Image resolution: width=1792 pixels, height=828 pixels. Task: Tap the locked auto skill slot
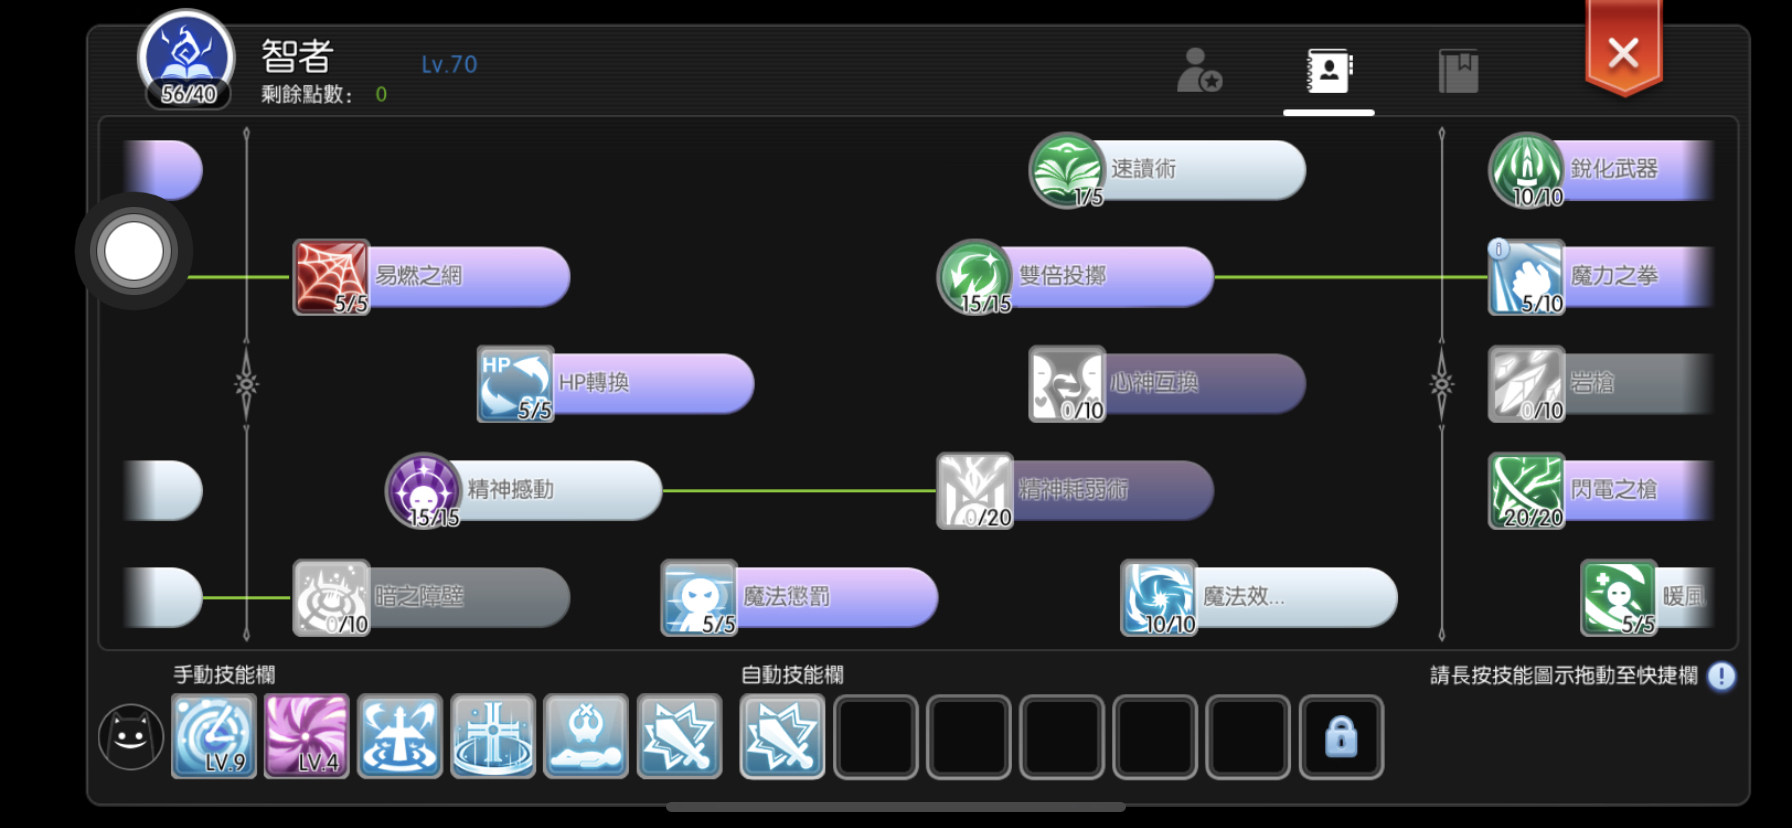pyautogui.click(x=1341, y=737)
